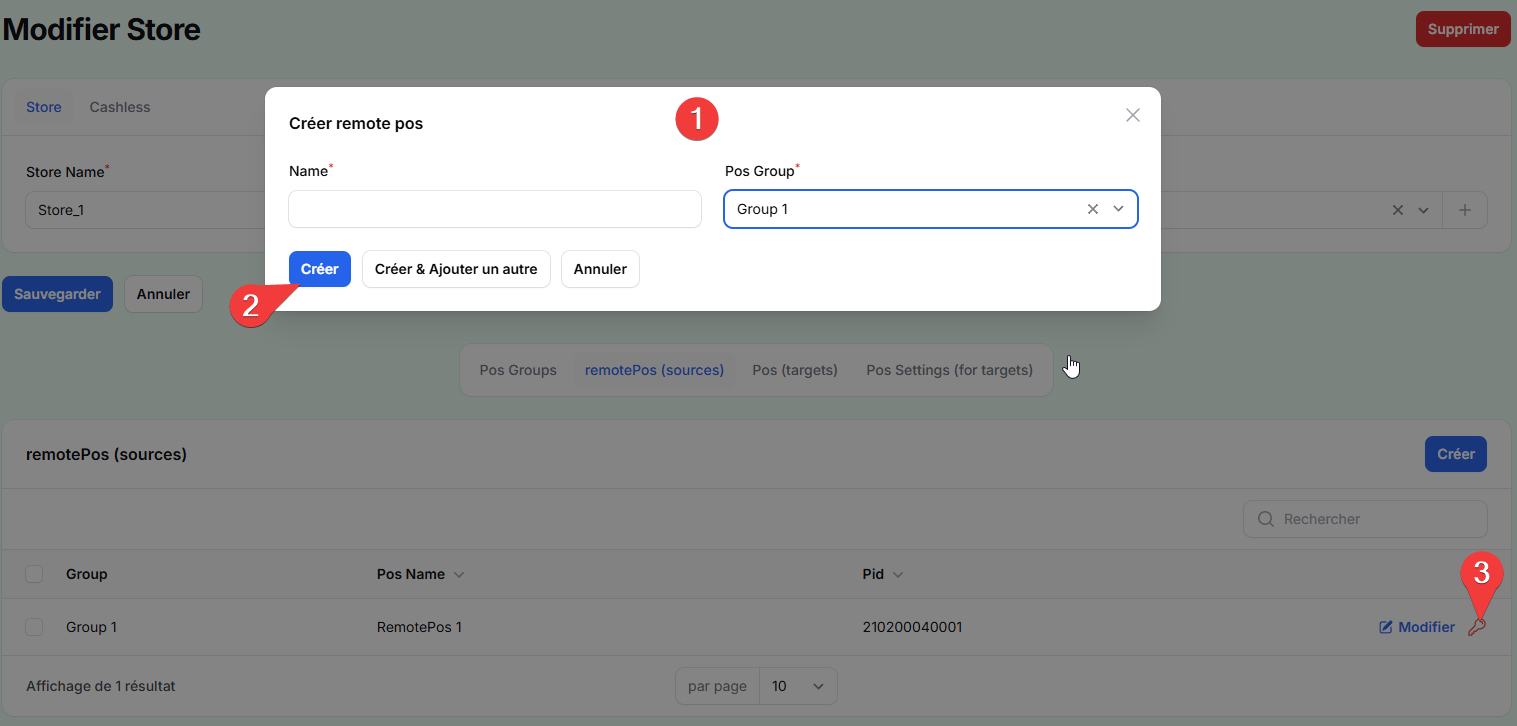Viewport: 1517px width, 726px height.
Task: Toggle the select-all checkbox in table header
Action: click(35, 574)
